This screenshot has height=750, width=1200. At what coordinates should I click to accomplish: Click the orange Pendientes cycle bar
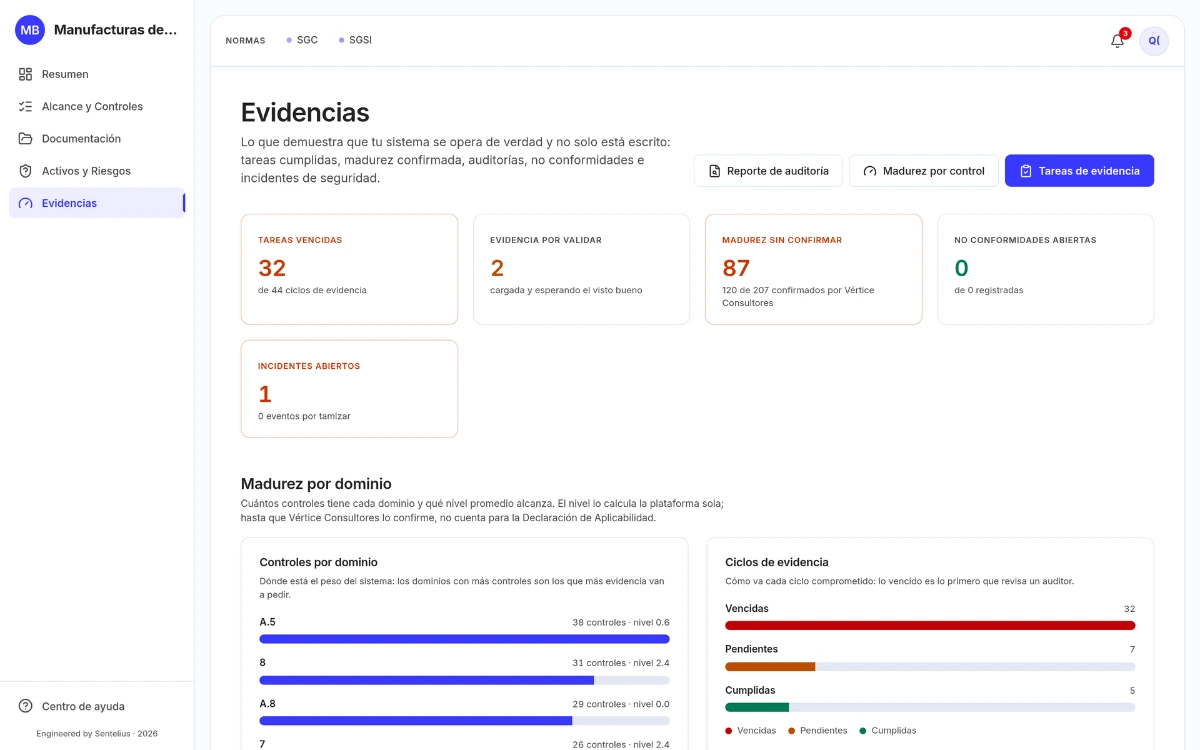click(x=770, y=666)
